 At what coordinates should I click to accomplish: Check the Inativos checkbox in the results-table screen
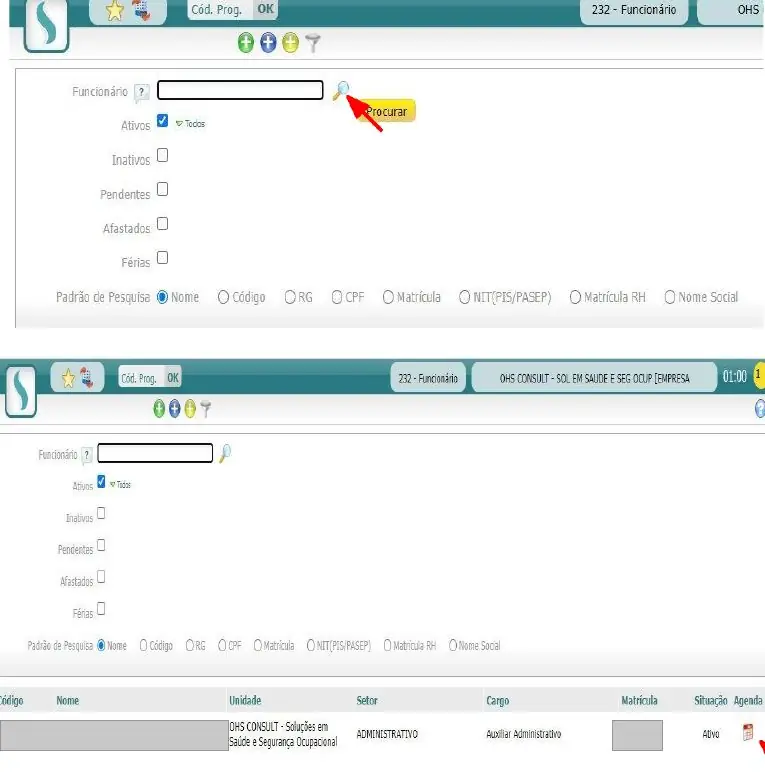[101, 513]
